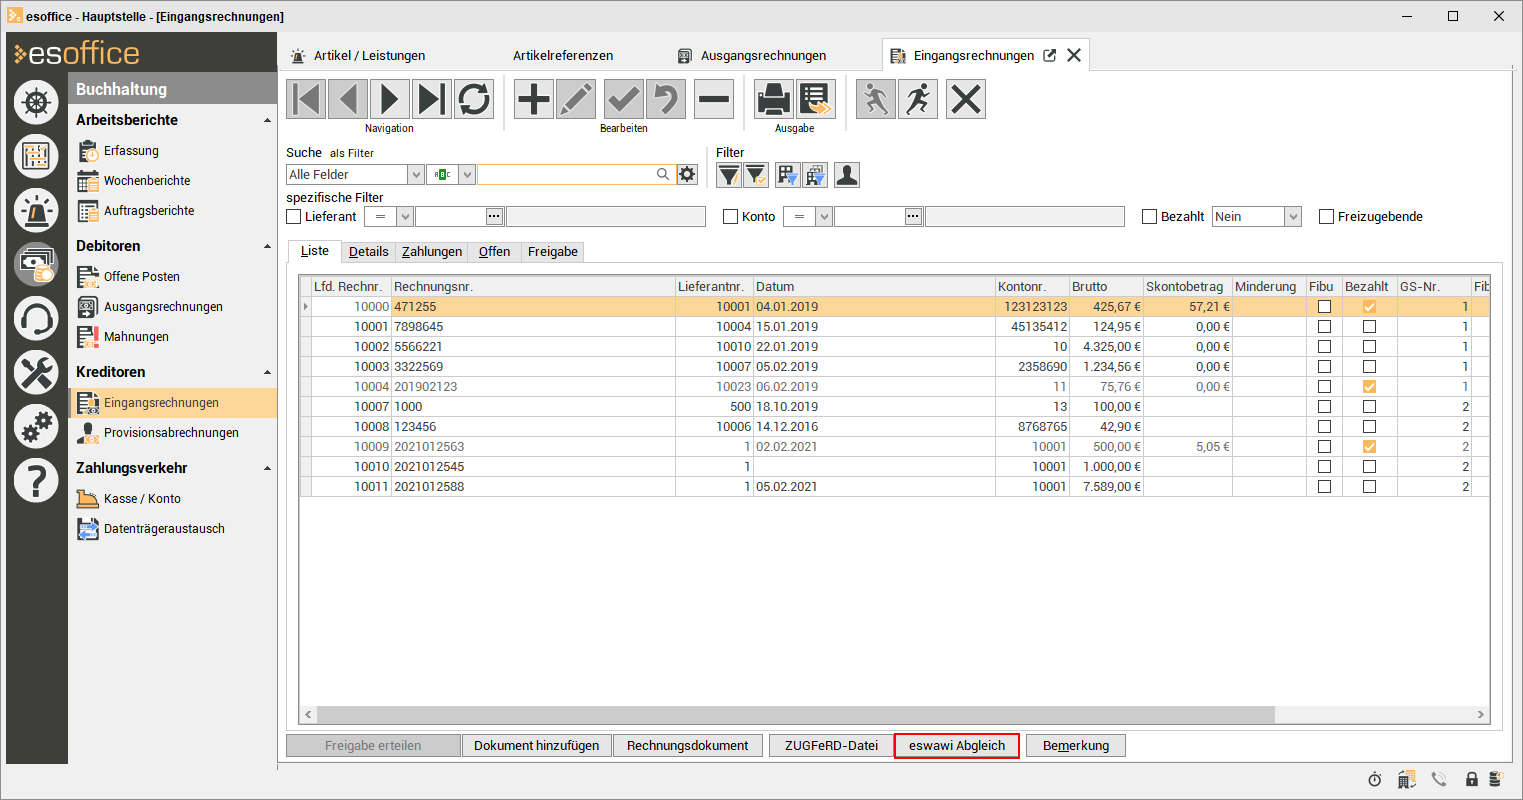1523x800 pixels.
Task: Apply filter with first funnel icon
Action: [x=729, y=175]
